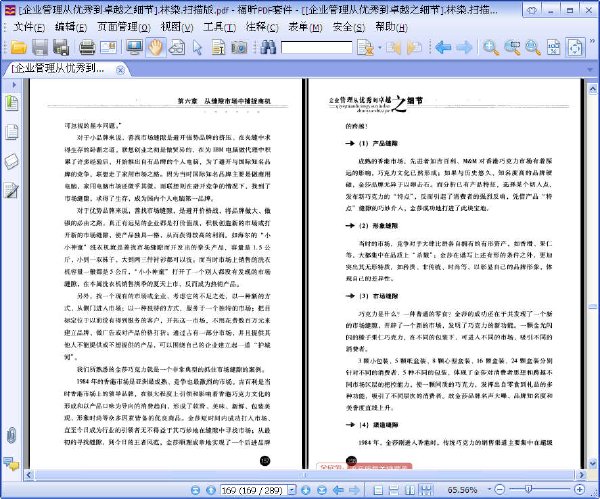Screen dimensions: 600x499
Task: Open the 编辑(E) menu
Action: click(71, 27)
